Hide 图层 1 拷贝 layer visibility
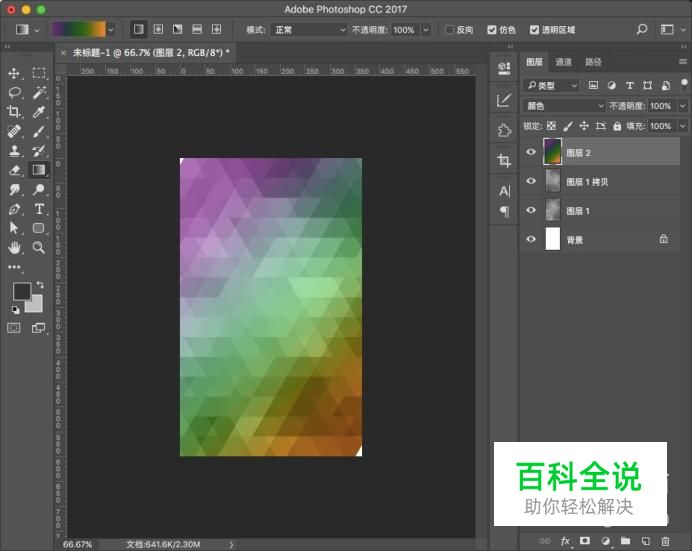 tap(531, 182)
